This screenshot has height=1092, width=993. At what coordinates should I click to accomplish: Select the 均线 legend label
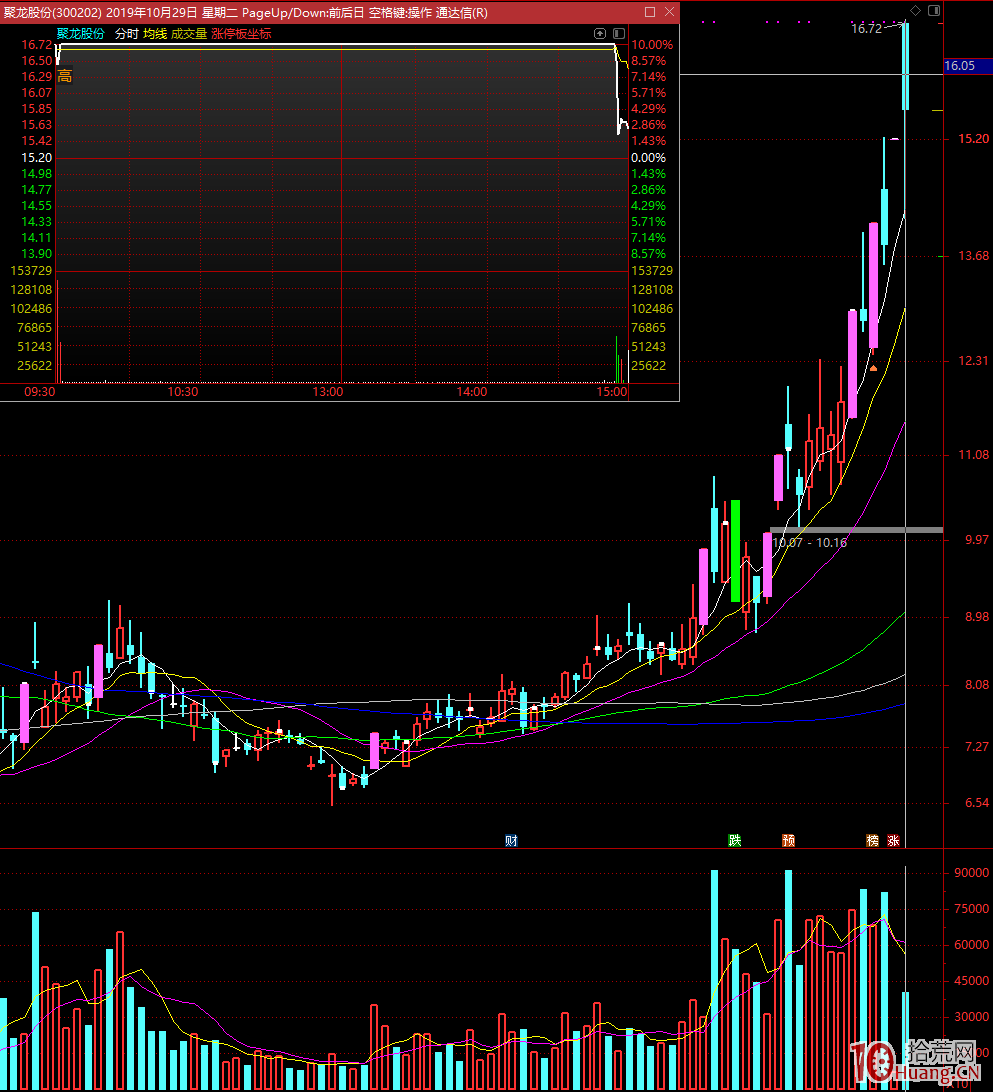(x=155, y=33)
